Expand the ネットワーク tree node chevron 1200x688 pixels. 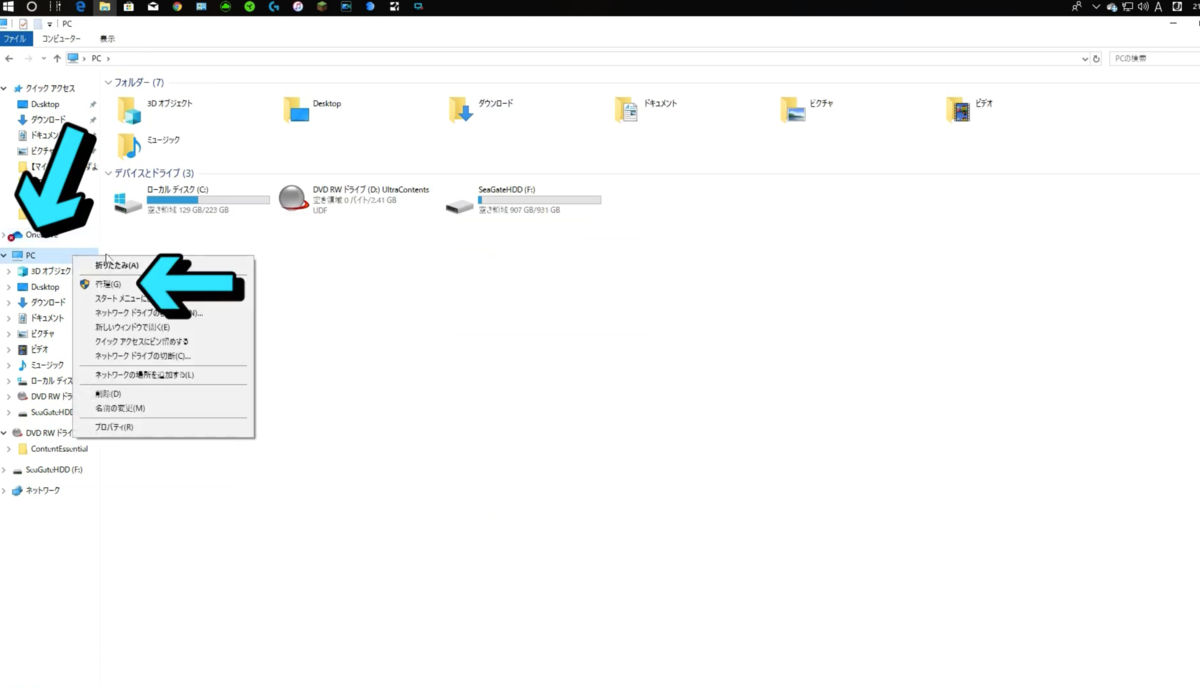click(4, 491)
